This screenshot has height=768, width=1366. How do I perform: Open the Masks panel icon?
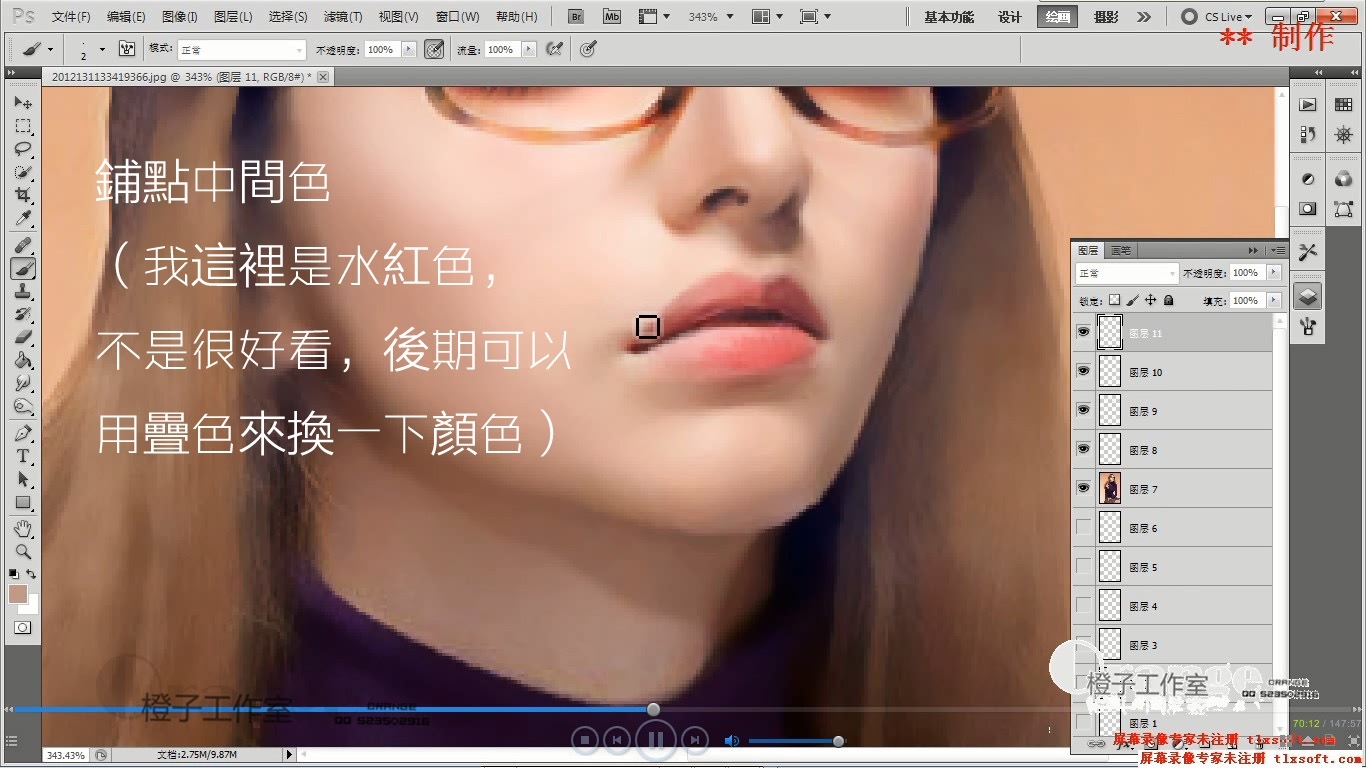1307,208
